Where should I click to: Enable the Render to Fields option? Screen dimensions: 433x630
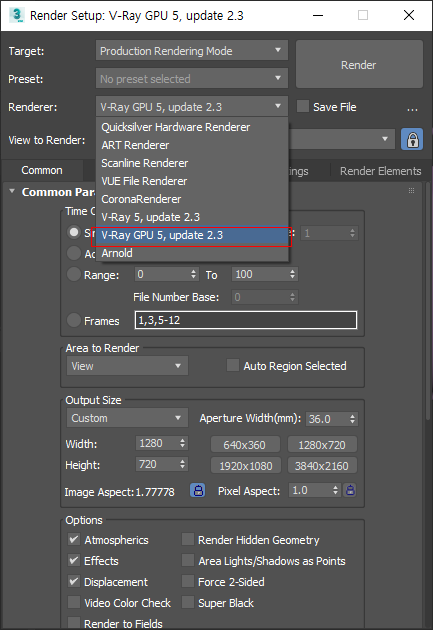74,623
